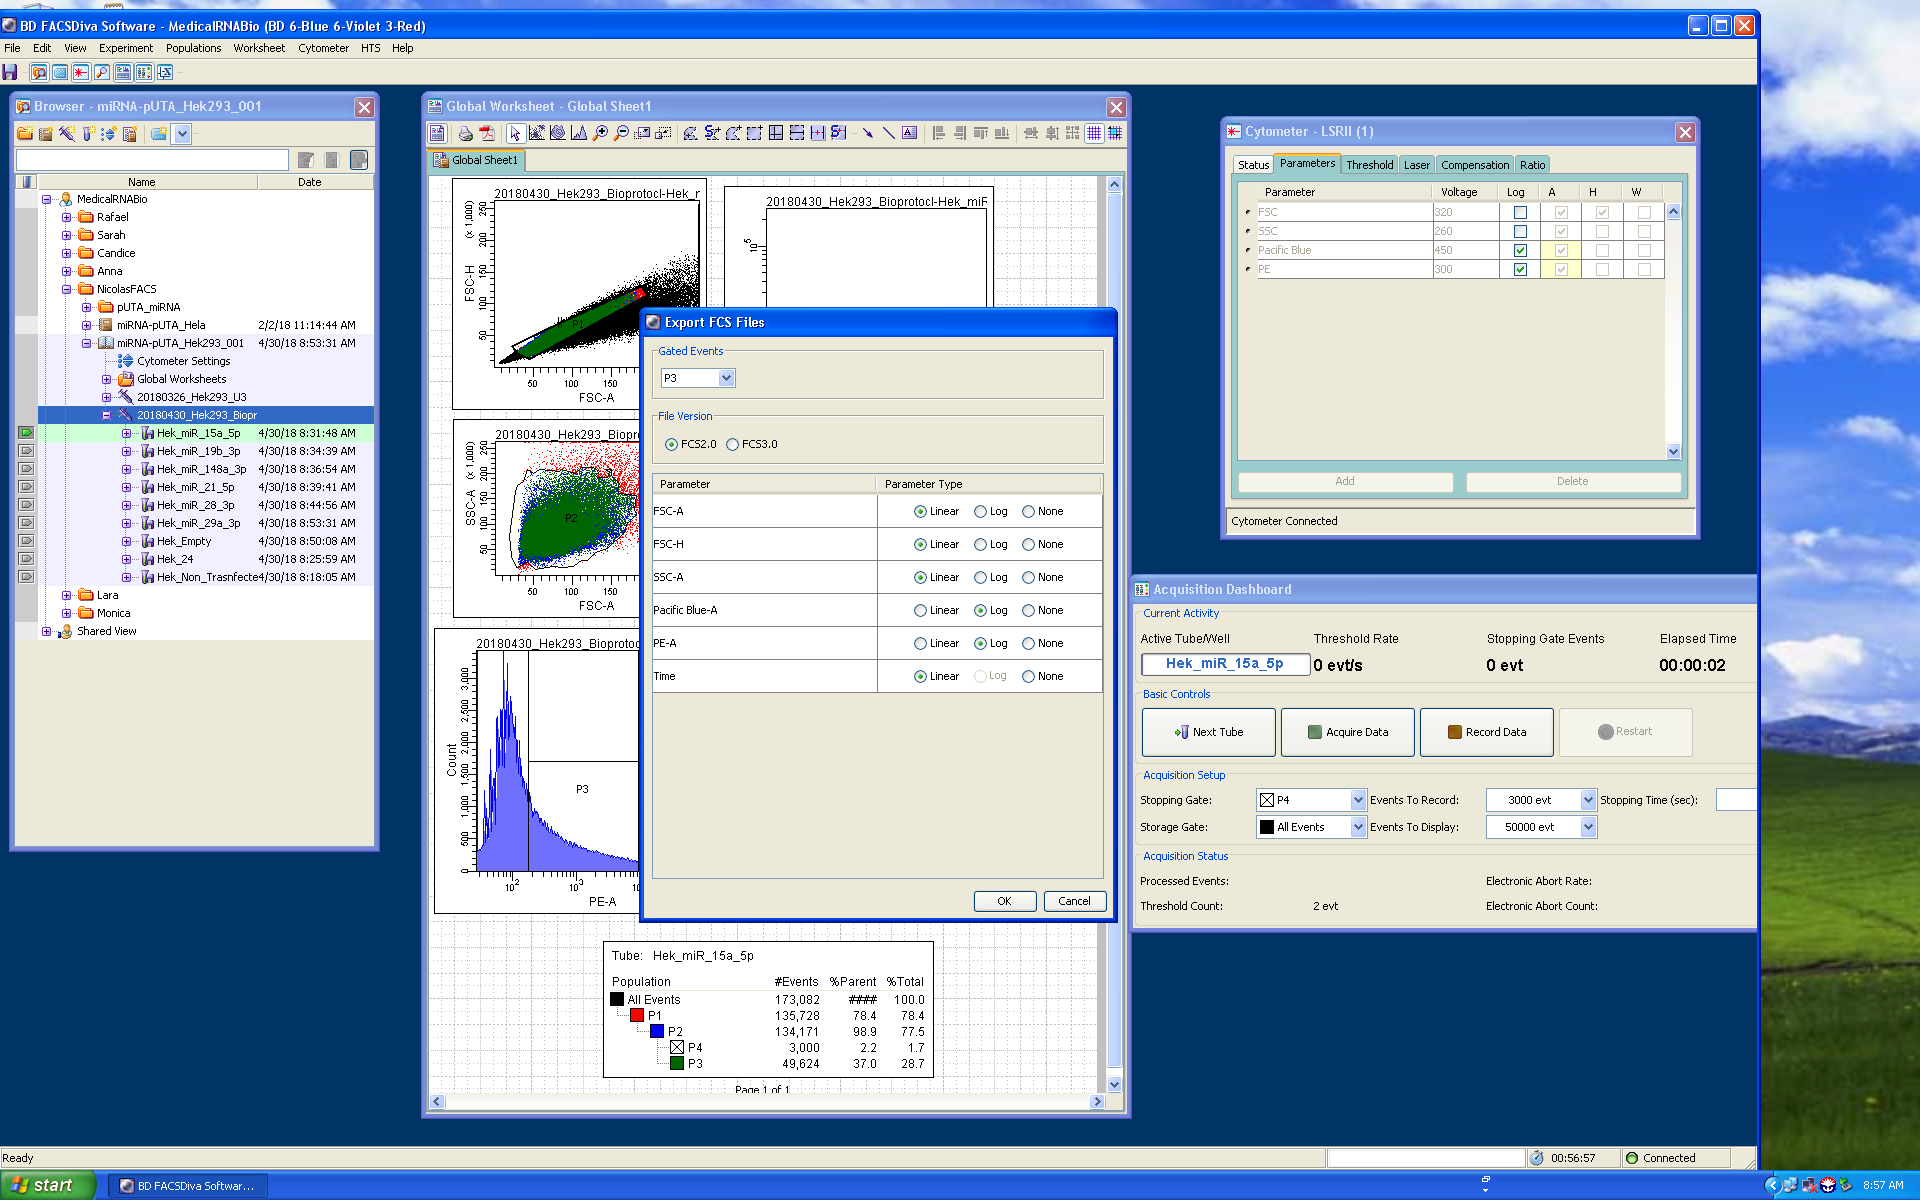Select the arrow pointer tool in worksheet toolbar
This screenshot has height=1200, width=1920.
(x=515, y=133)
